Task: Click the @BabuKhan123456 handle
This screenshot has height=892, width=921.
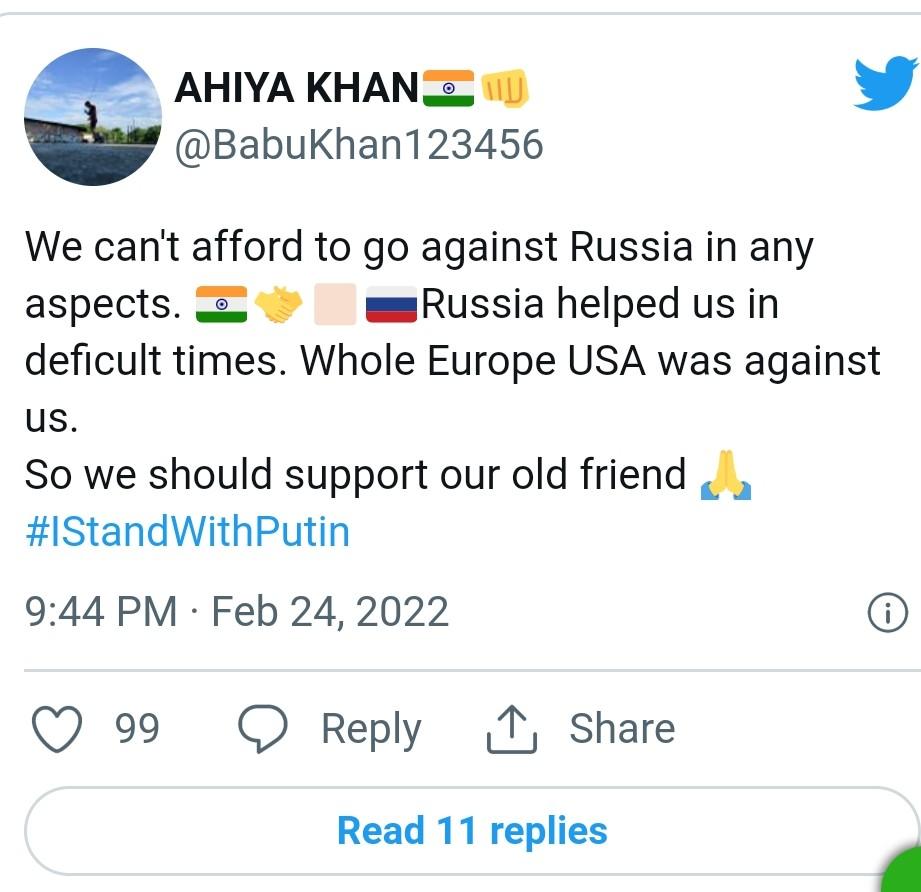Action: click(359, 145)
